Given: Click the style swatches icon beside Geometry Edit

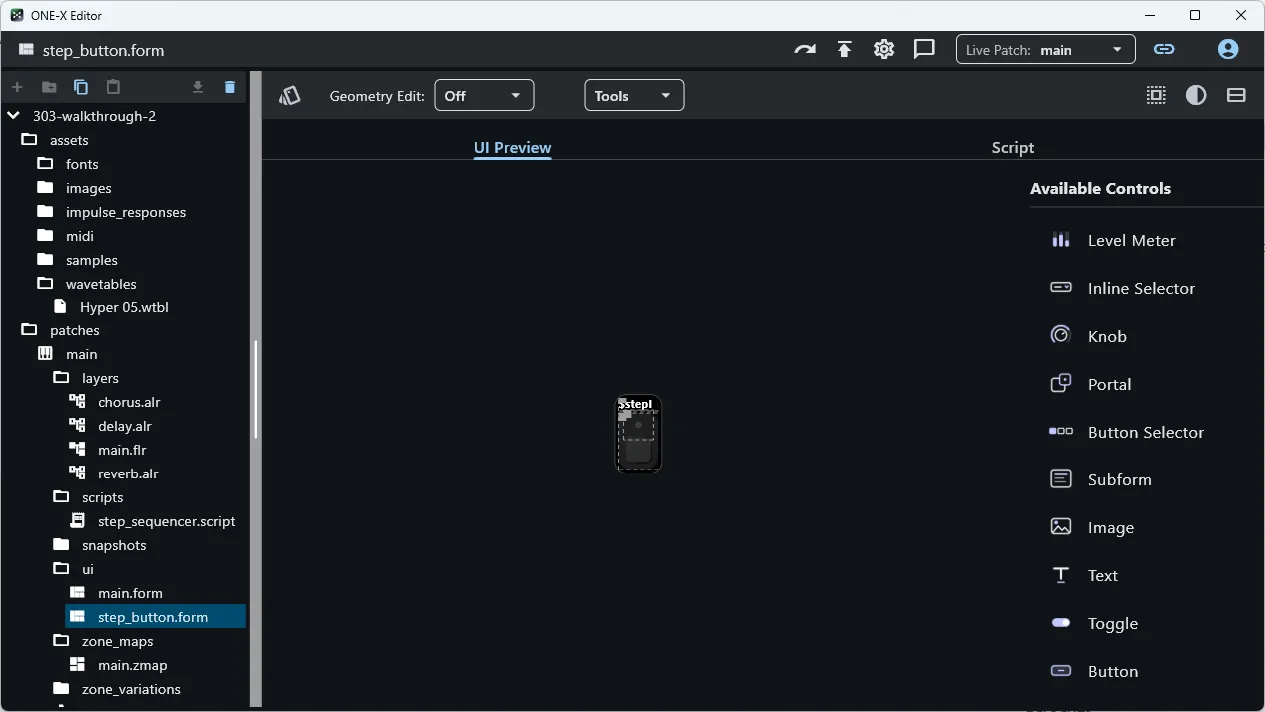Looking at the screenshot, I should [x=290, y=95].
